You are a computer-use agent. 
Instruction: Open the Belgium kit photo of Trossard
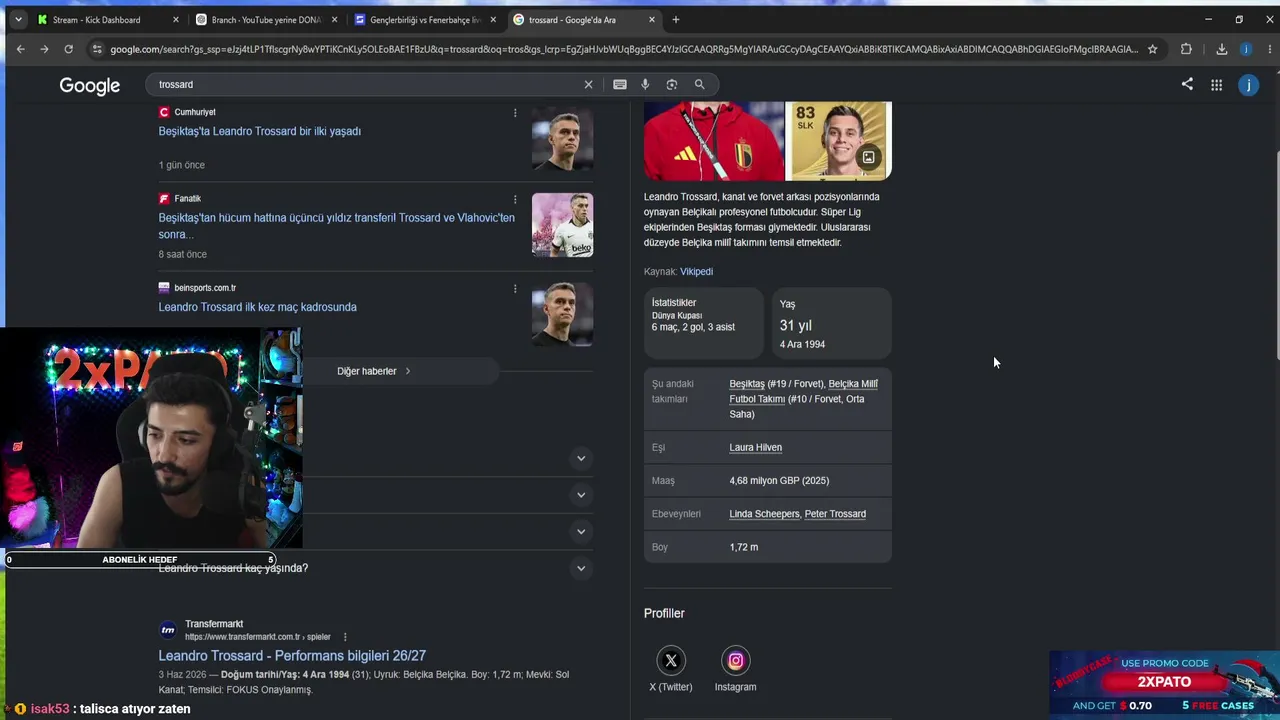point(713,141)
